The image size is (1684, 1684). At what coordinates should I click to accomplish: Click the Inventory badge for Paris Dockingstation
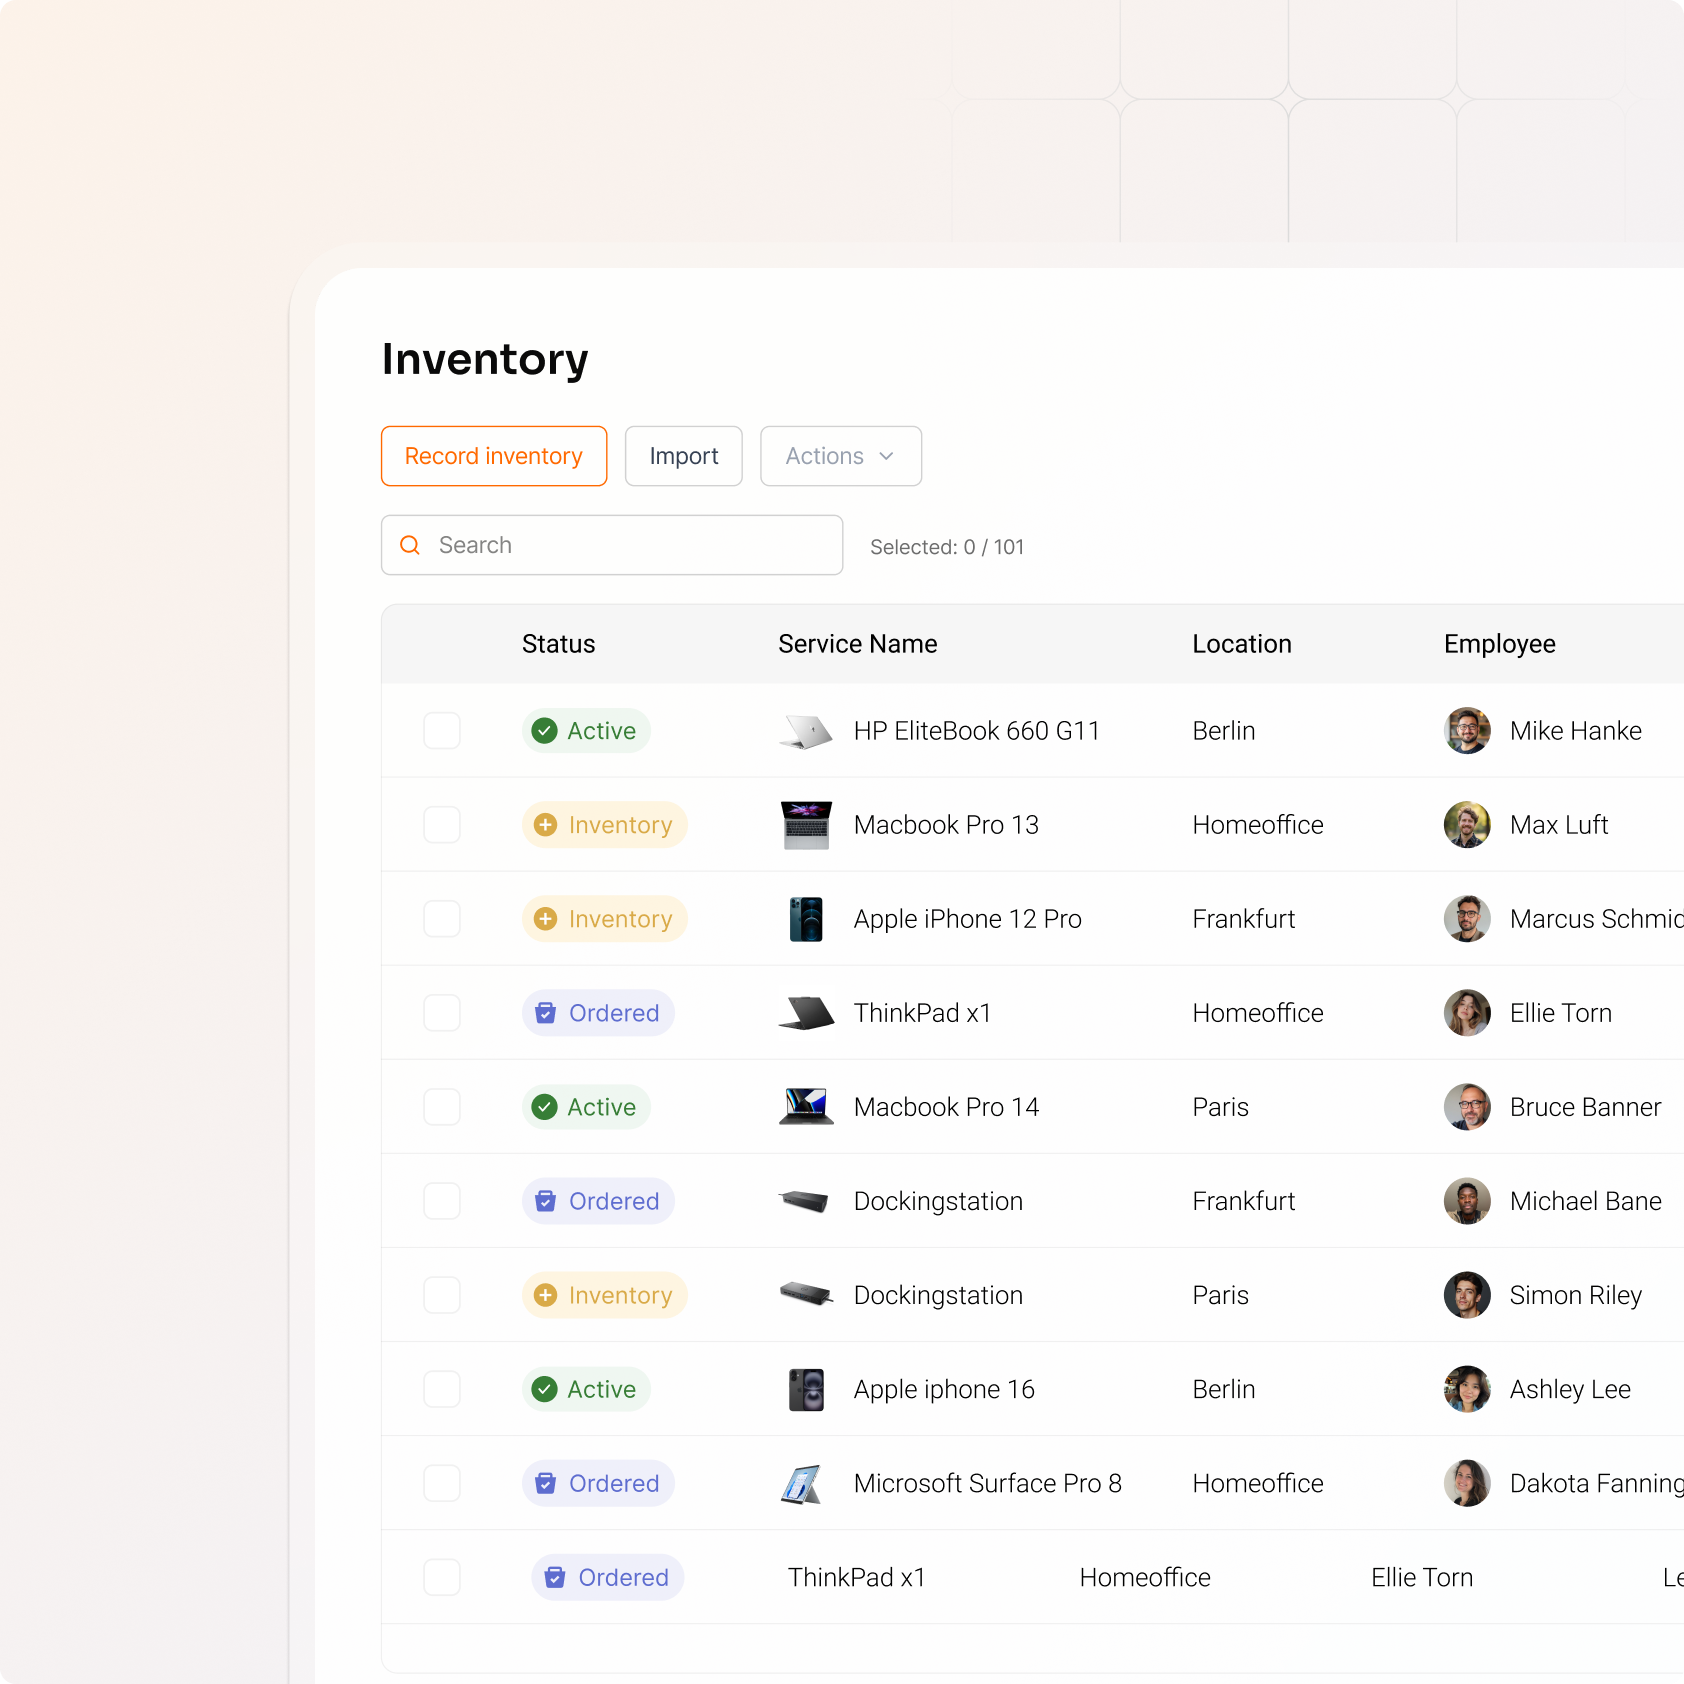605,1295
